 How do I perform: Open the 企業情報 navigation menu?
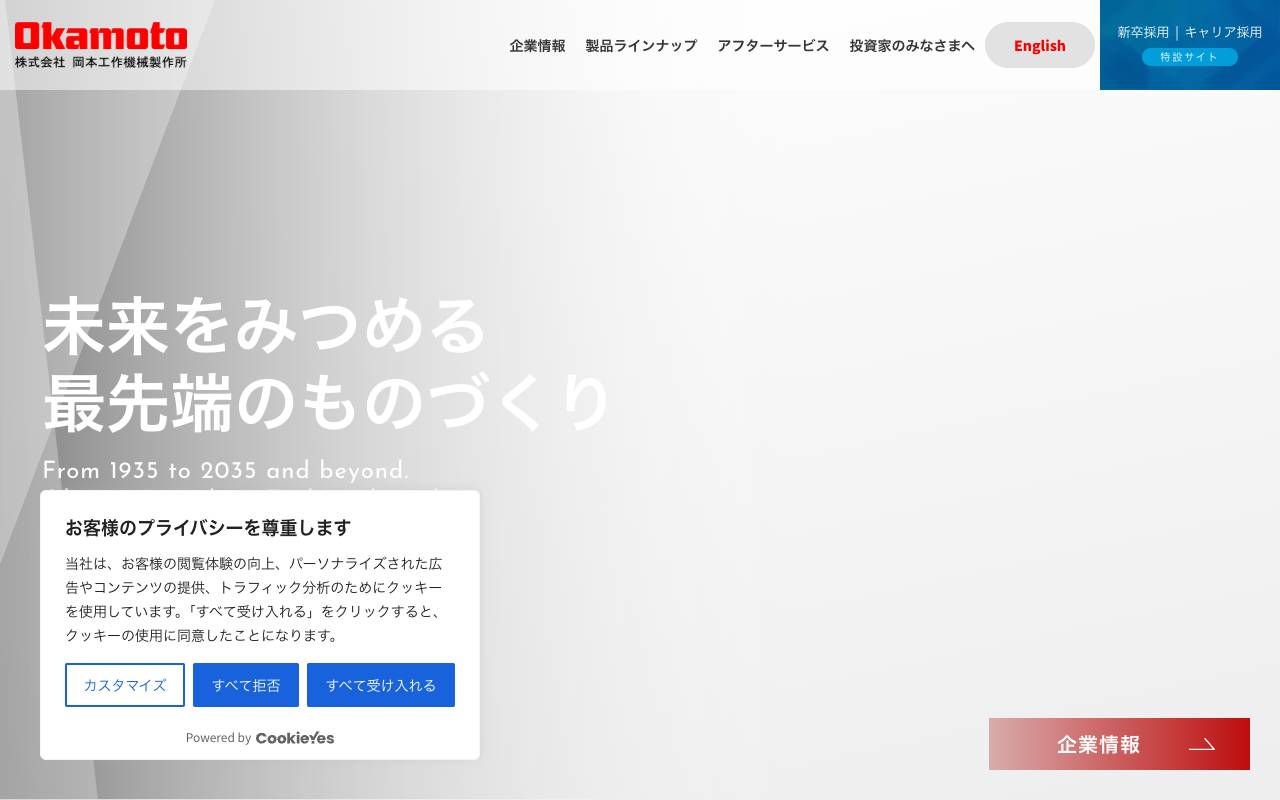tap(537, 45)
